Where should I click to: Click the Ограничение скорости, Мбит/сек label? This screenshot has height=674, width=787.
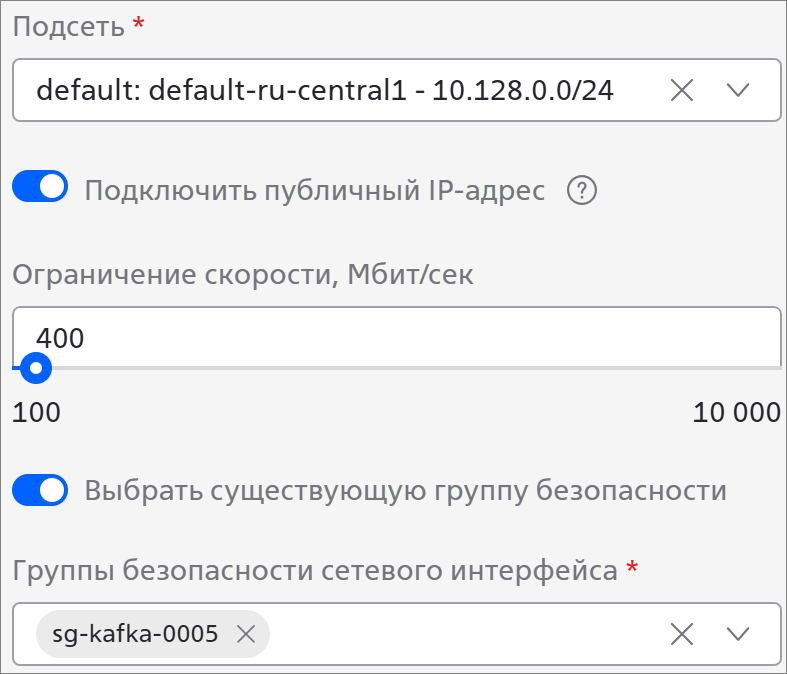242,275
